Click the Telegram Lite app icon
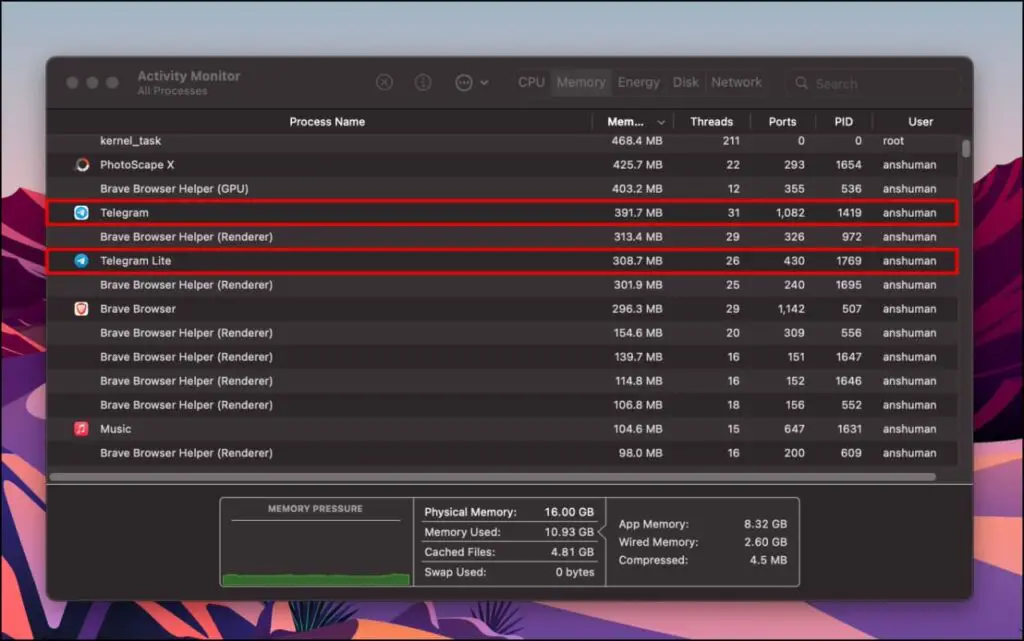 [82, 261]
